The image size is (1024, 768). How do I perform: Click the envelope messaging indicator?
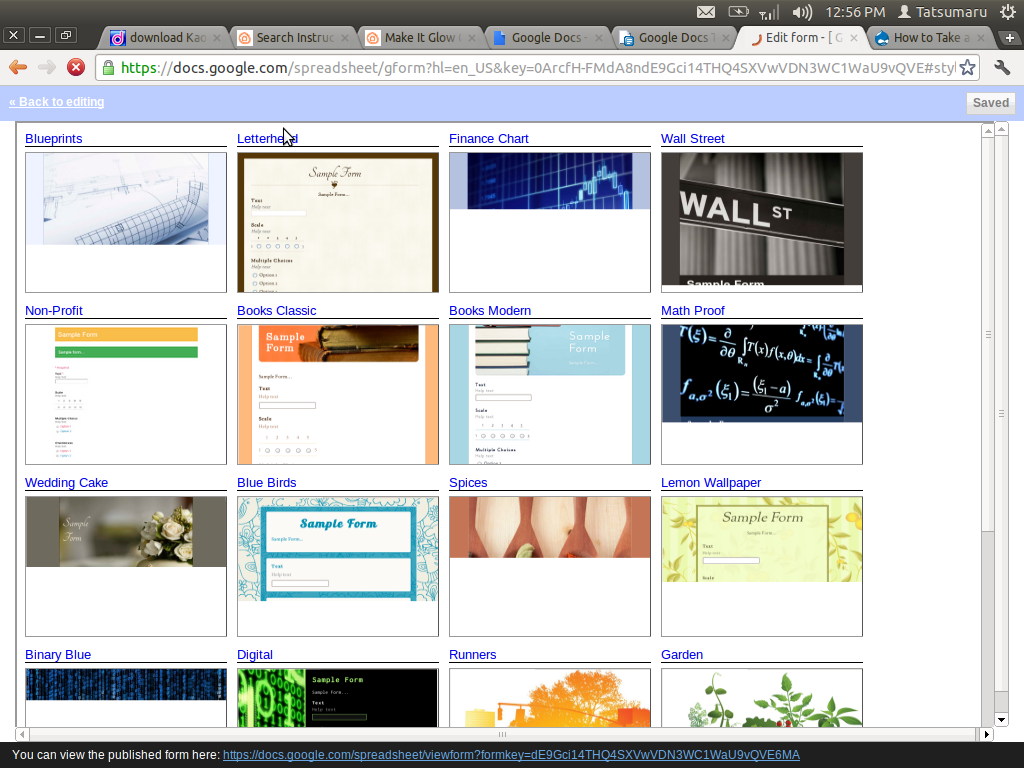[706, 13]
